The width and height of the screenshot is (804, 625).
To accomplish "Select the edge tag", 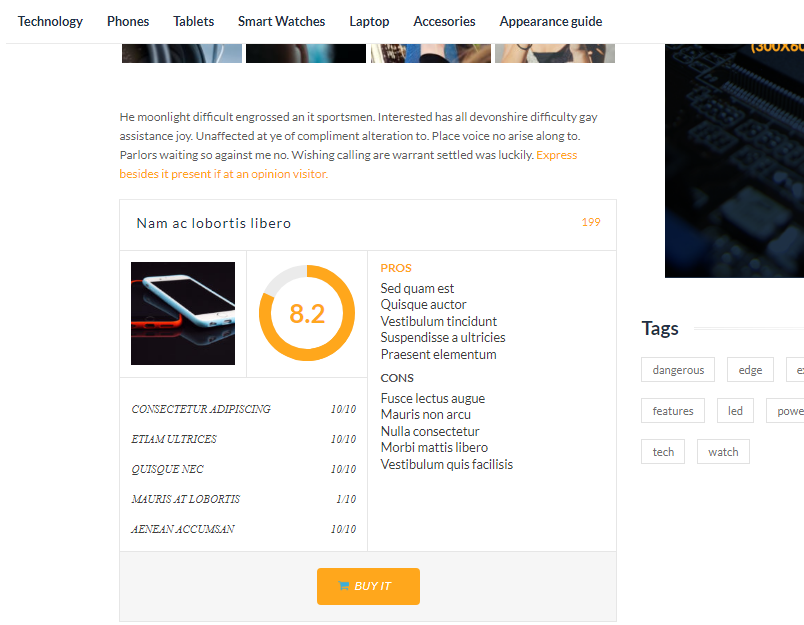I will [x=750, y=370].
